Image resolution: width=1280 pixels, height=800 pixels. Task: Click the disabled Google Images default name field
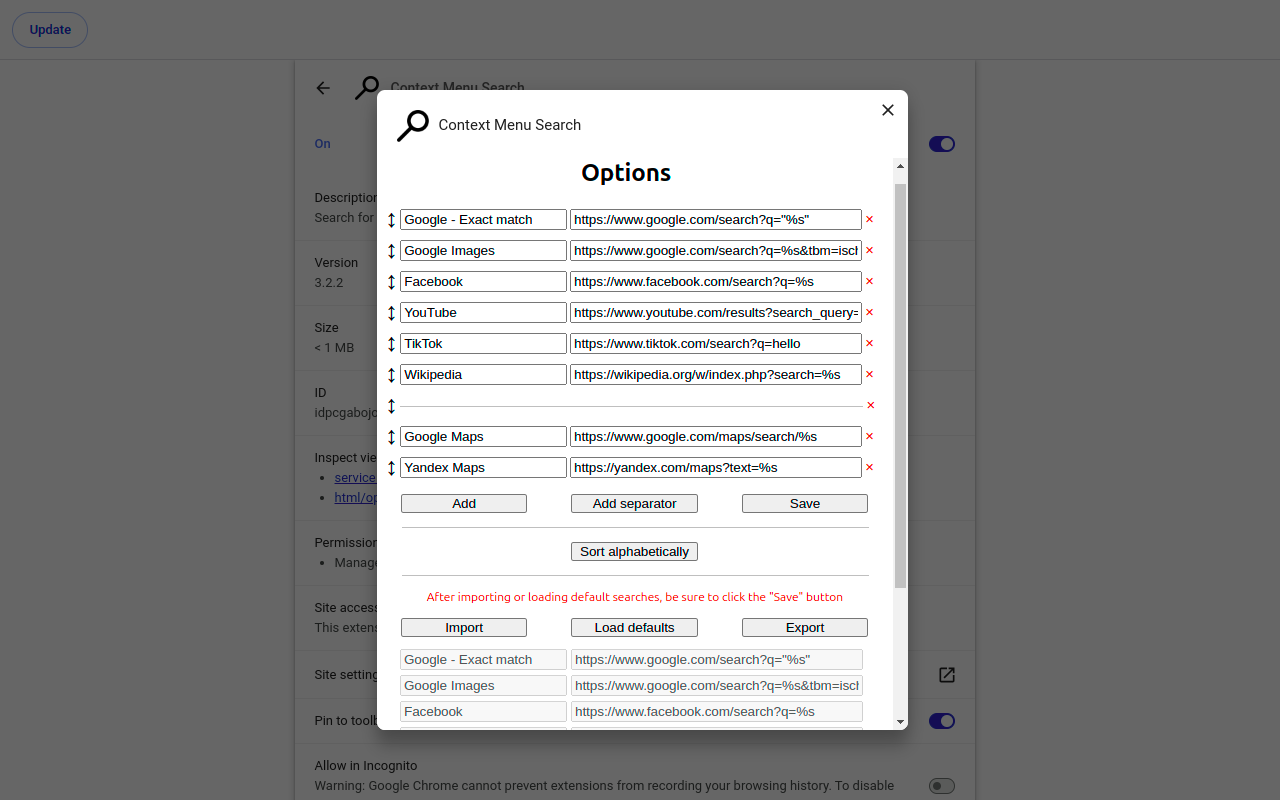pyautogui.click(x=483, y=686)
